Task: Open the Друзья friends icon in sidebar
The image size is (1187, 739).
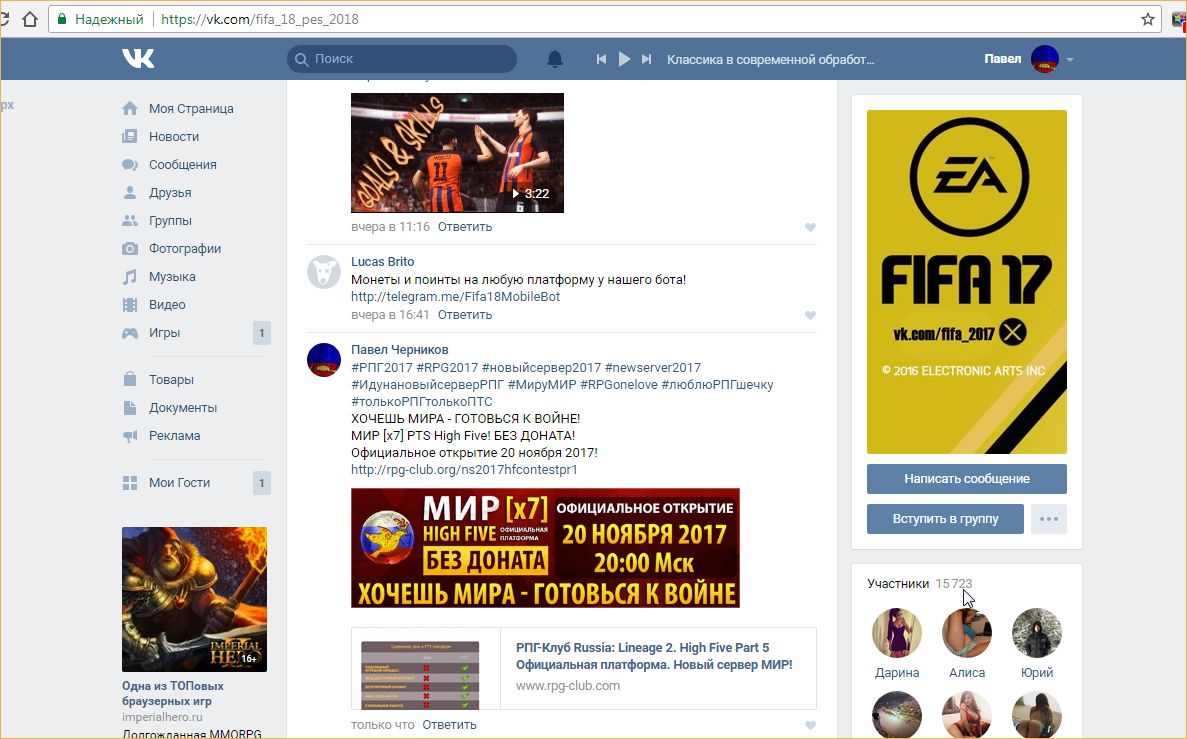Action: pyautogui.click(x=130, y=193)
